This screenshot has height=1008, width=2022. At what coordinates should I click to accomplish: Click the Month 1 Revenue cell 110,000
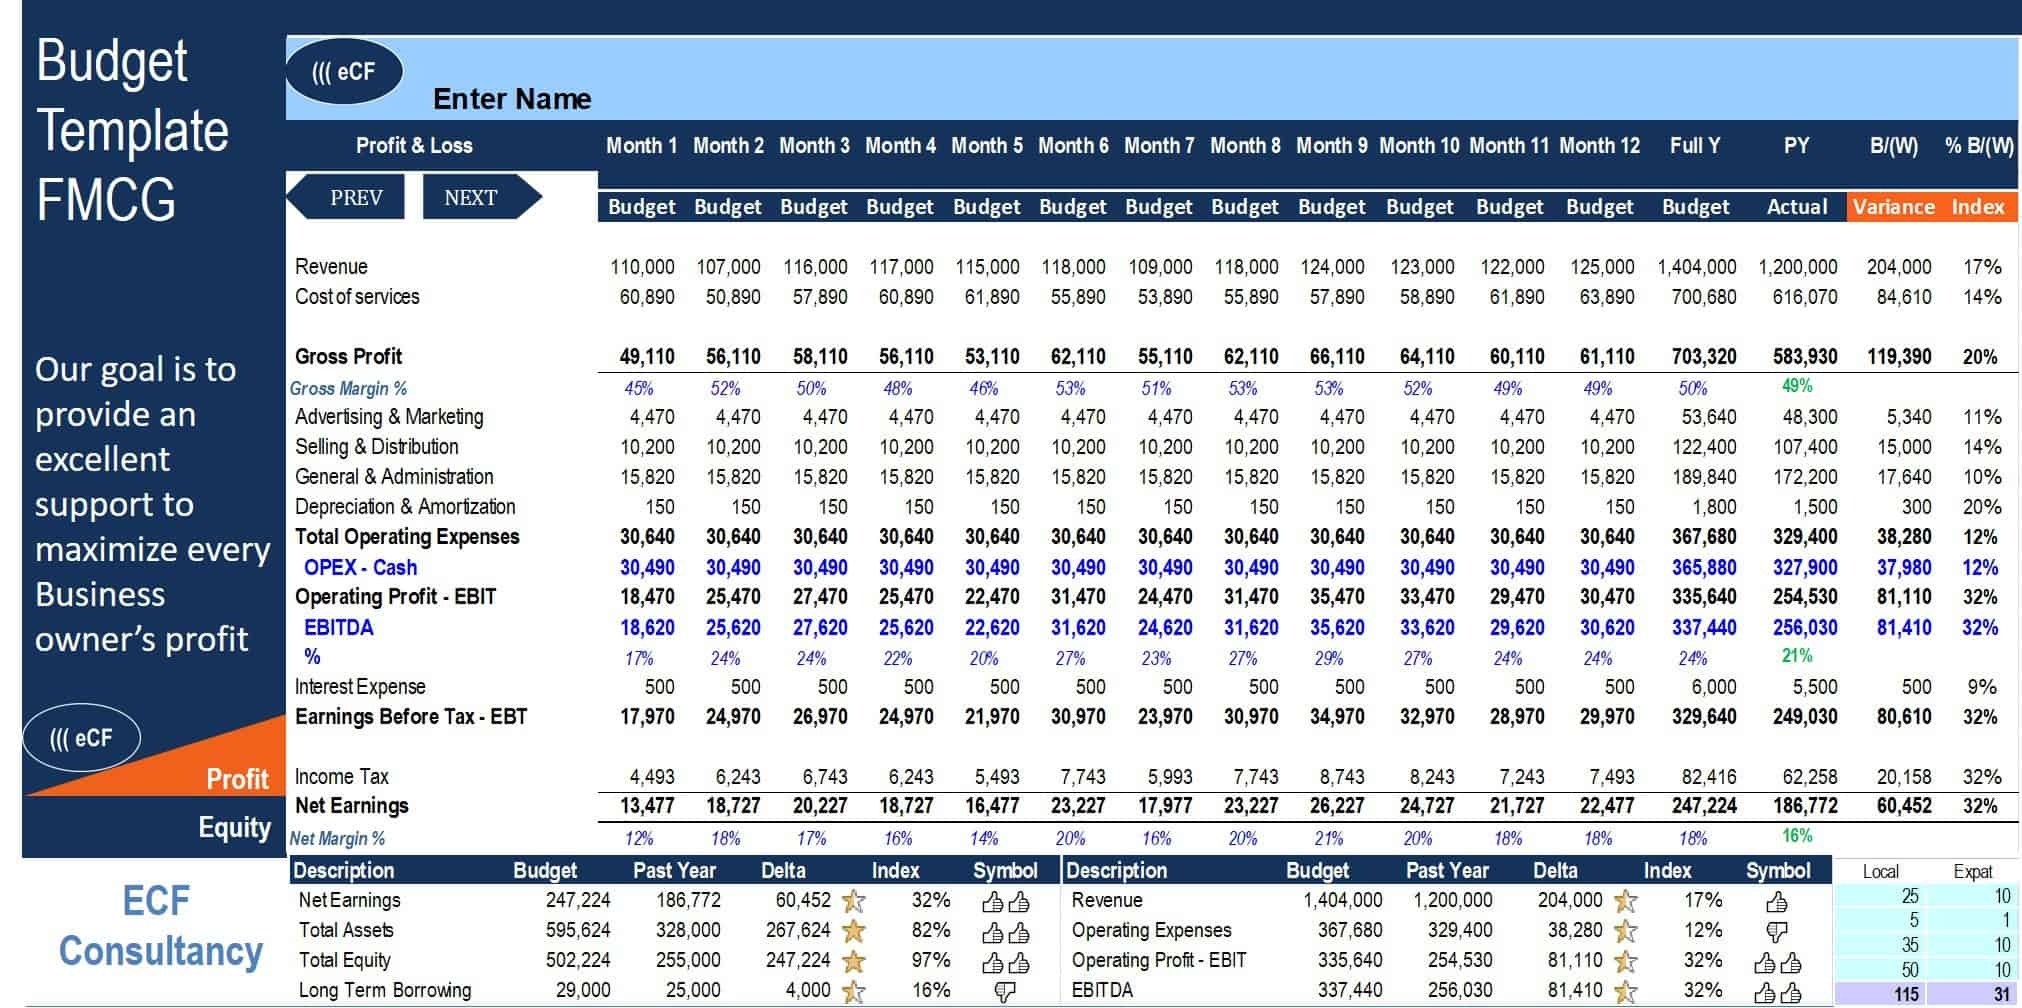[x=642, y=267]
